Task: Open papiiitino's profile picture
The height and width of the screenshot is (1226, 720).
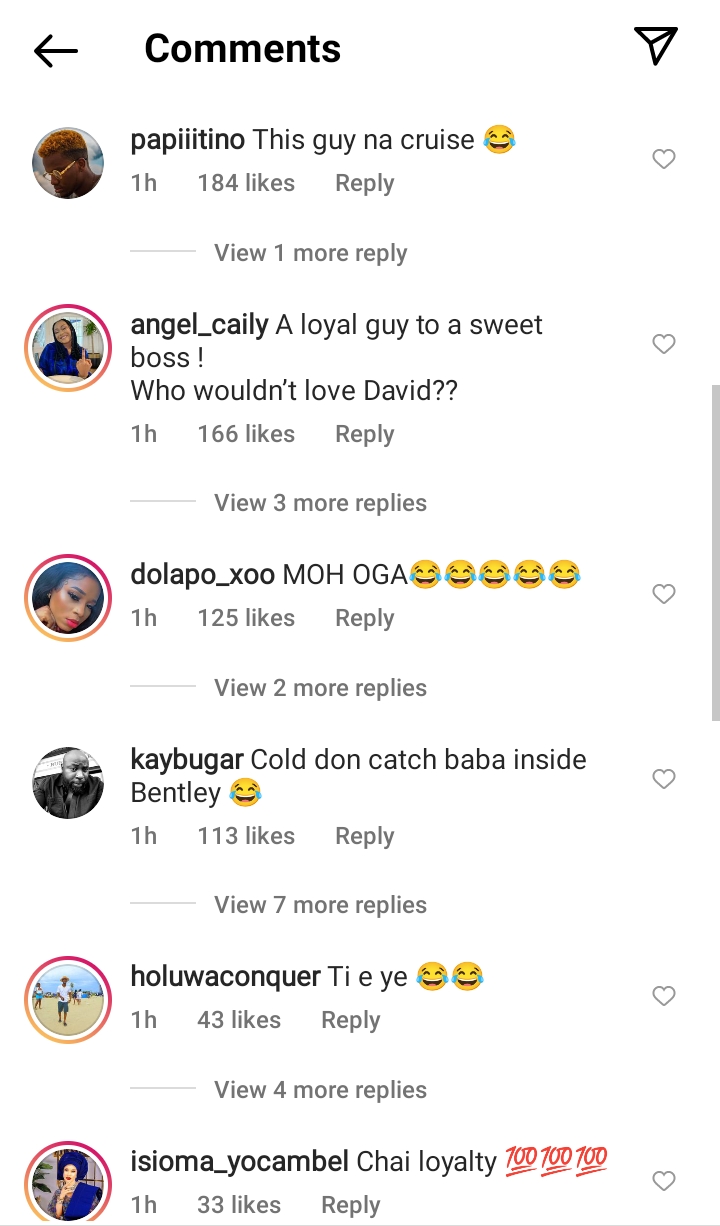Action: click(x=68, y=163)
